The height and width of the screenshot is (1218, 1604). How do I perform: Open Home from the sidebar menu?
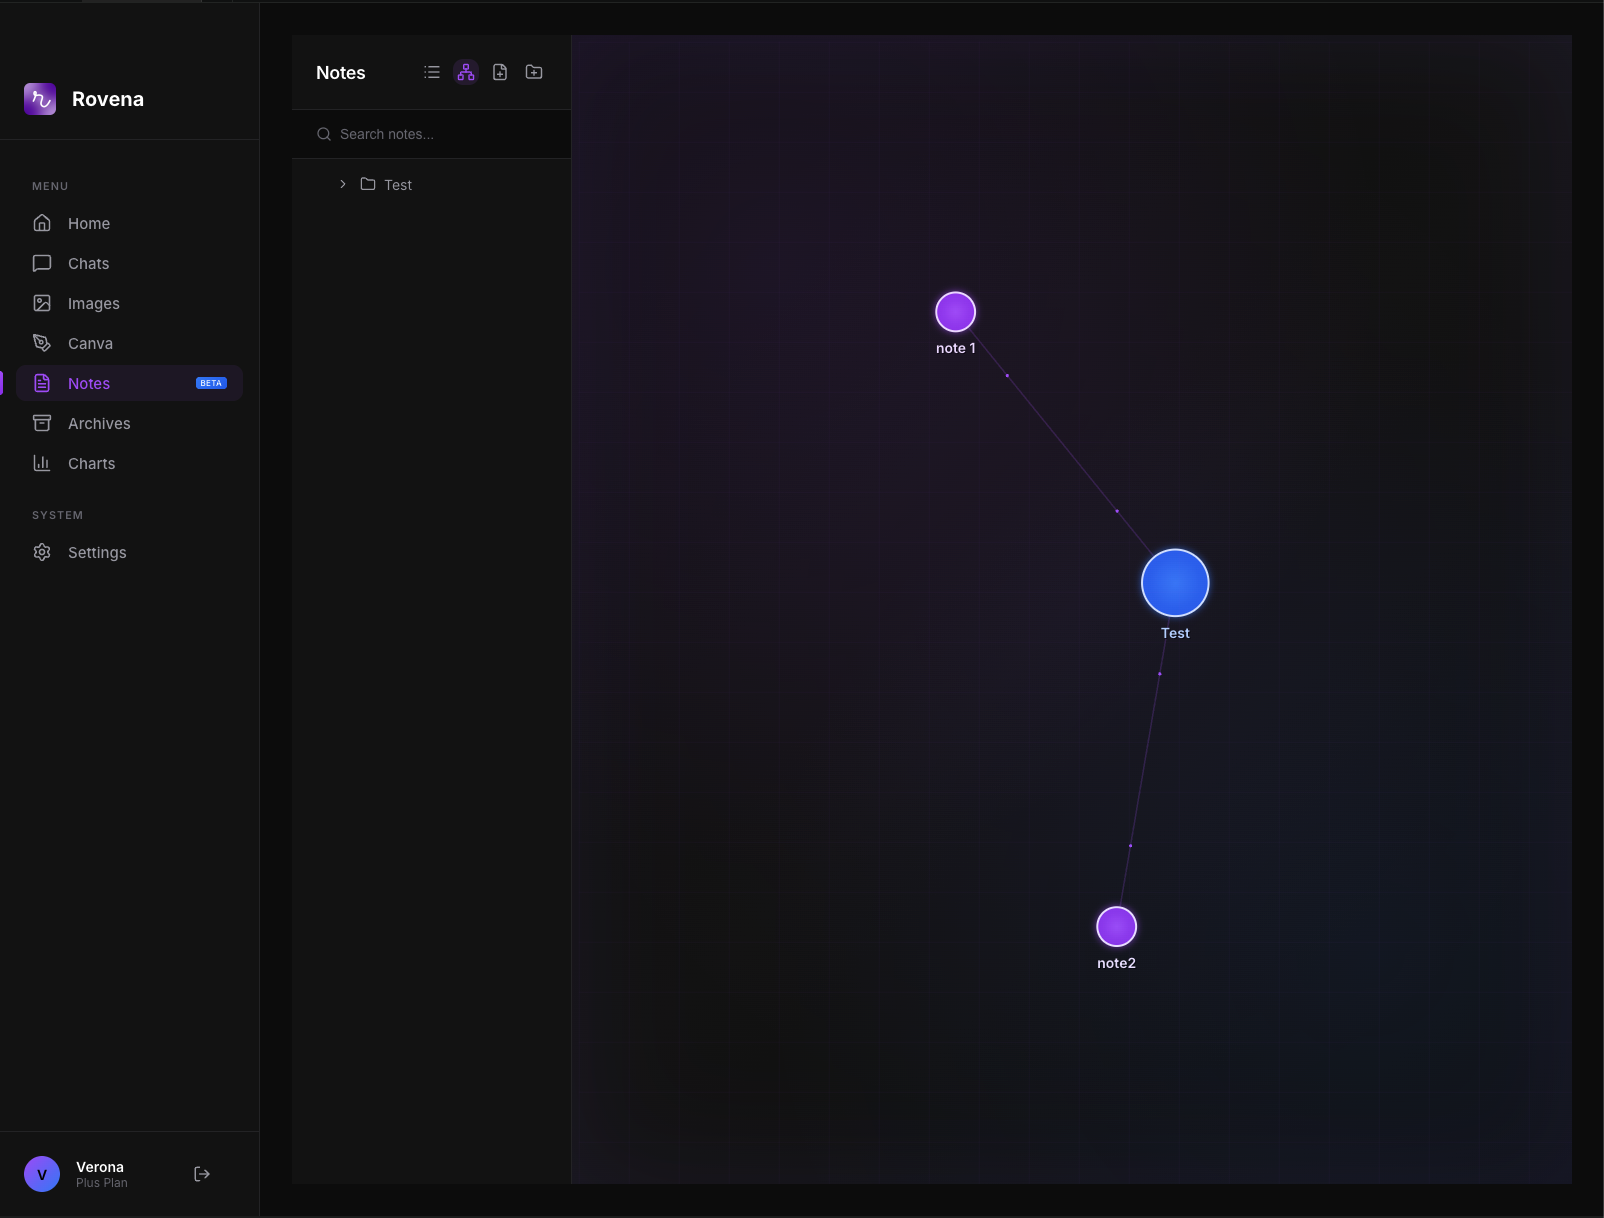[129, 223]
